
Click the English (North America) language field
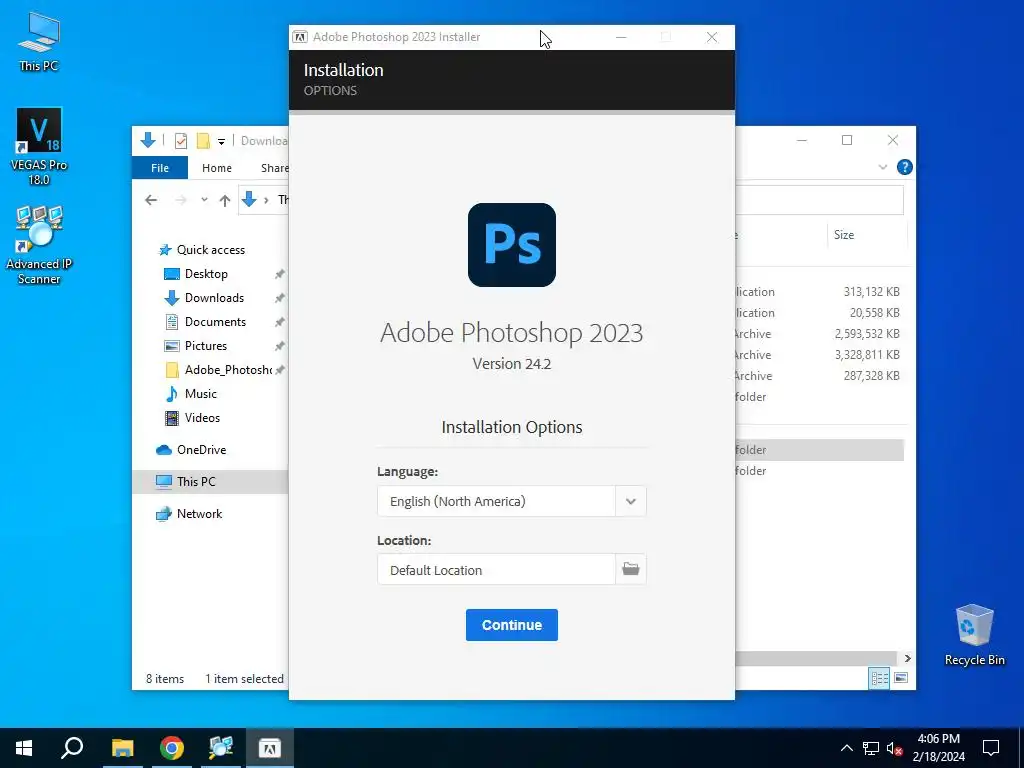point(496,502)
